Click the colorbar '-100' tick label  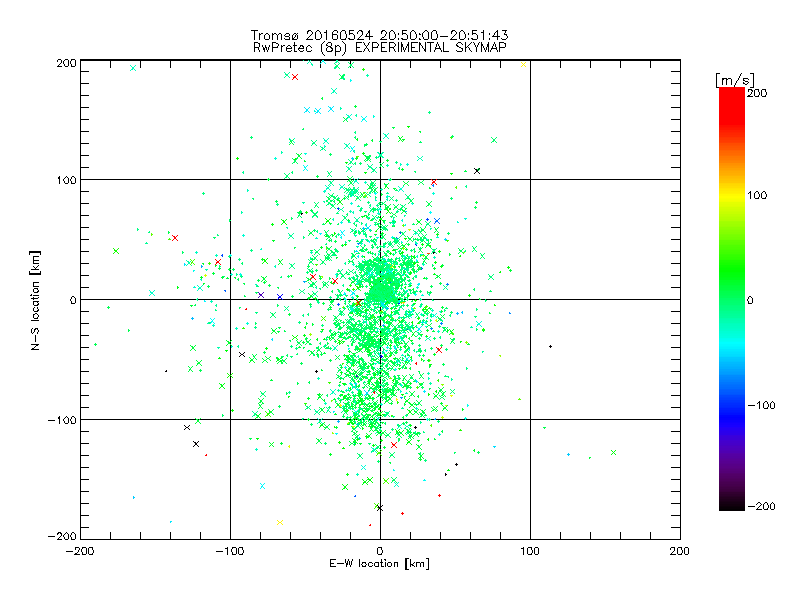click(762, 405)
